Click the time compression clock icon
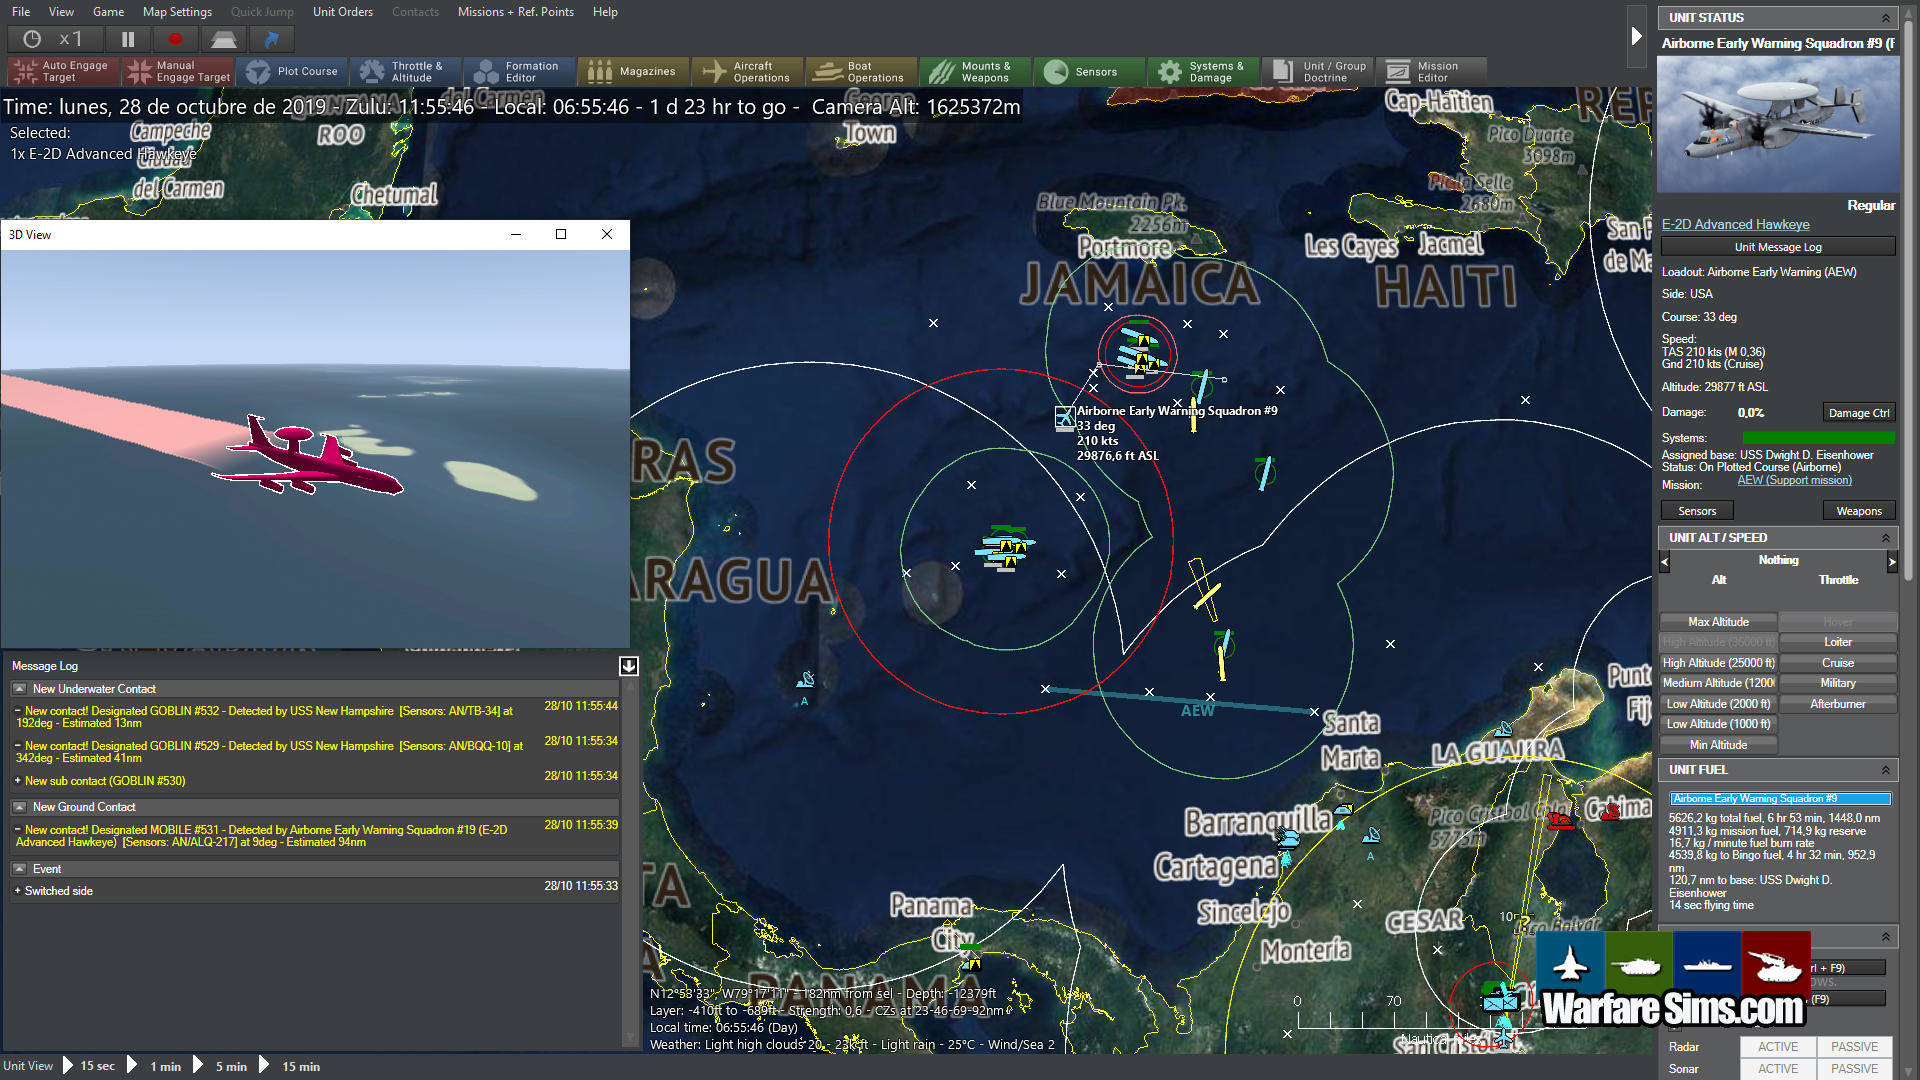Screen dimensions: 1920x1080 [32, 39]
